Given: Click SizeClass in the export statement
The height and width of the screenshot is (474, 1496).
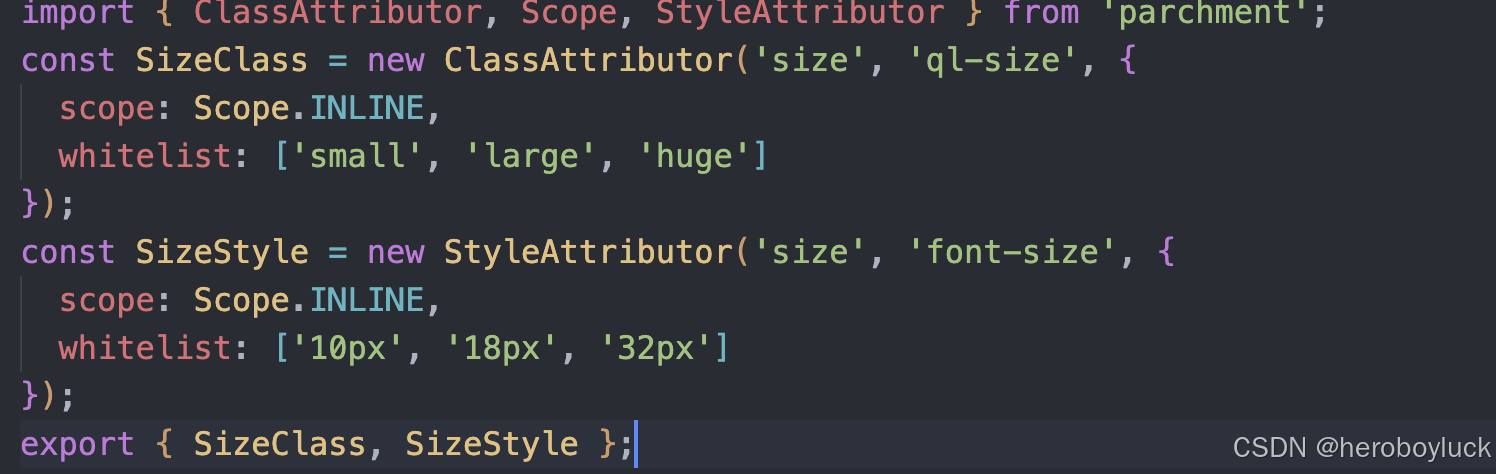Looking at the screenshot, I should (280, 444).
